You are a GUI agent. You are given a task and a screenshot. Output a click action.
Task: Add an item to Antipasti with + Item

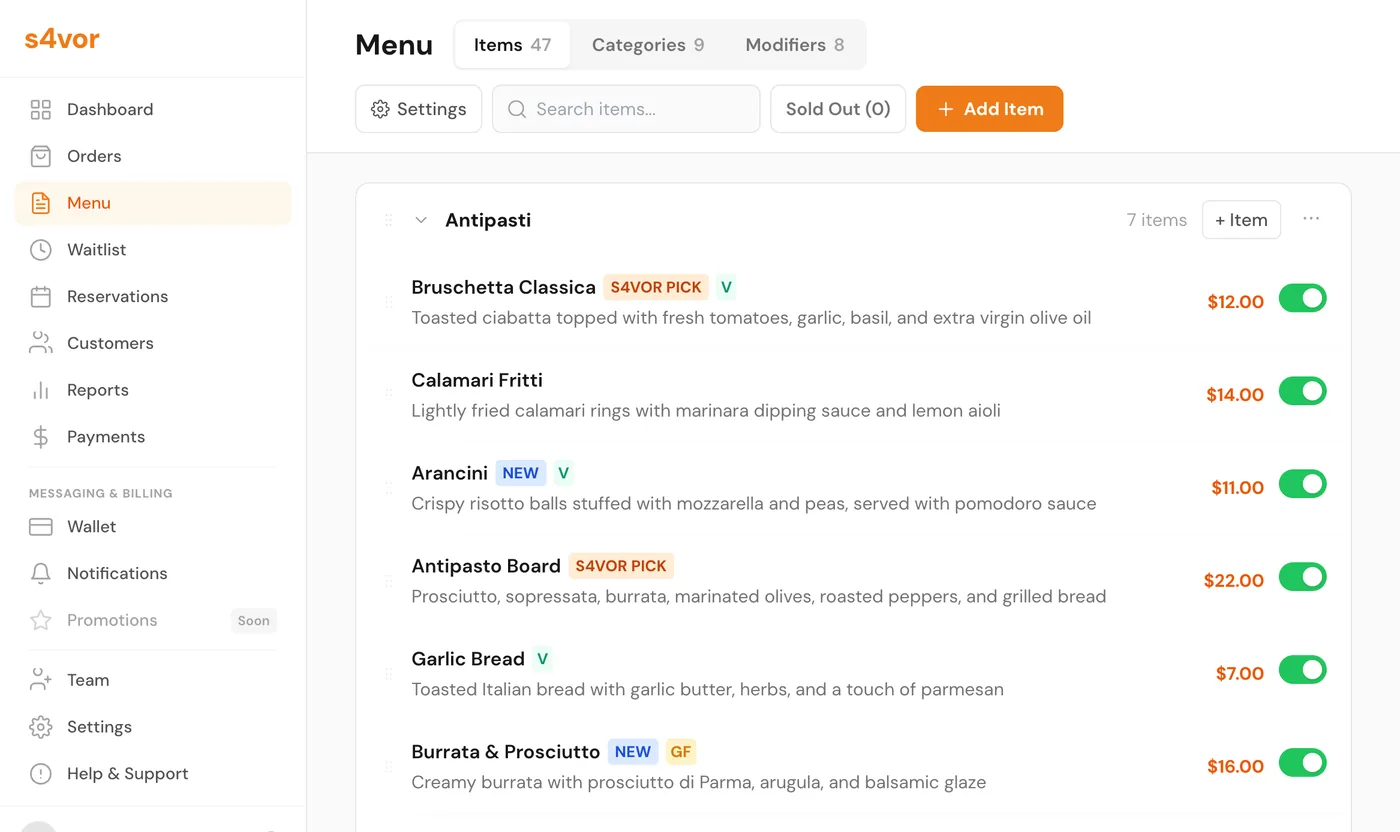click(x=1241, y=219)
